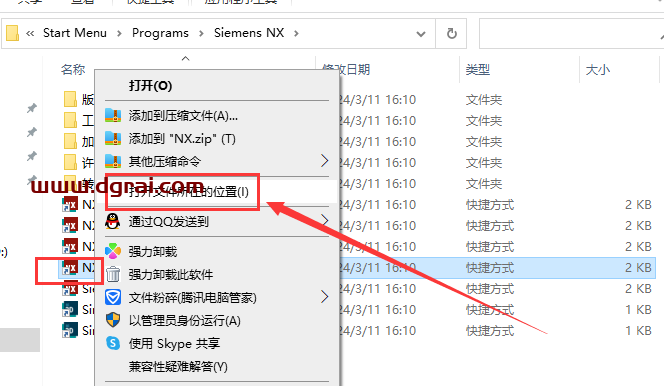Sort by 大小 column header
The height and width of the screenshot is (386, 664).
[x=598, y=69]
